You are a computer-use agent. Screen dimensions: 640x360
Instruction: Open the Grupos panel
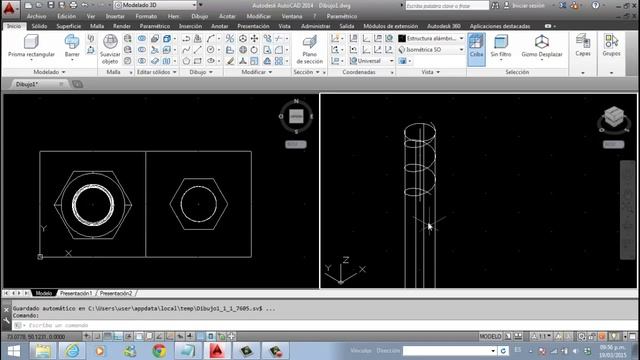[611, 45]
